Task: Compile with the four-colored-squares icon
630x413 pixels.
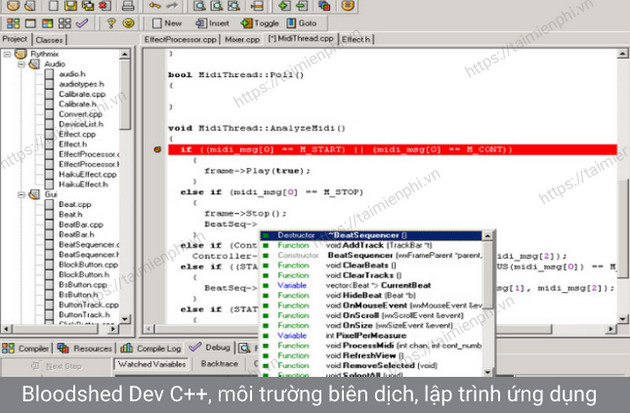Action: 13,23
